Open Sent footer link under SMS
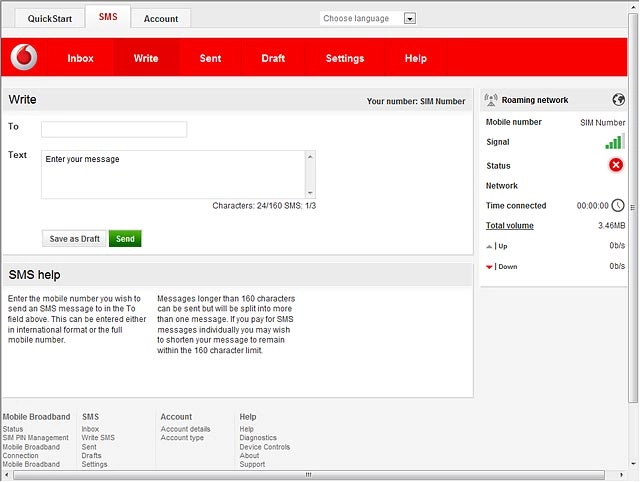The image size is (640, 482). 89,447
